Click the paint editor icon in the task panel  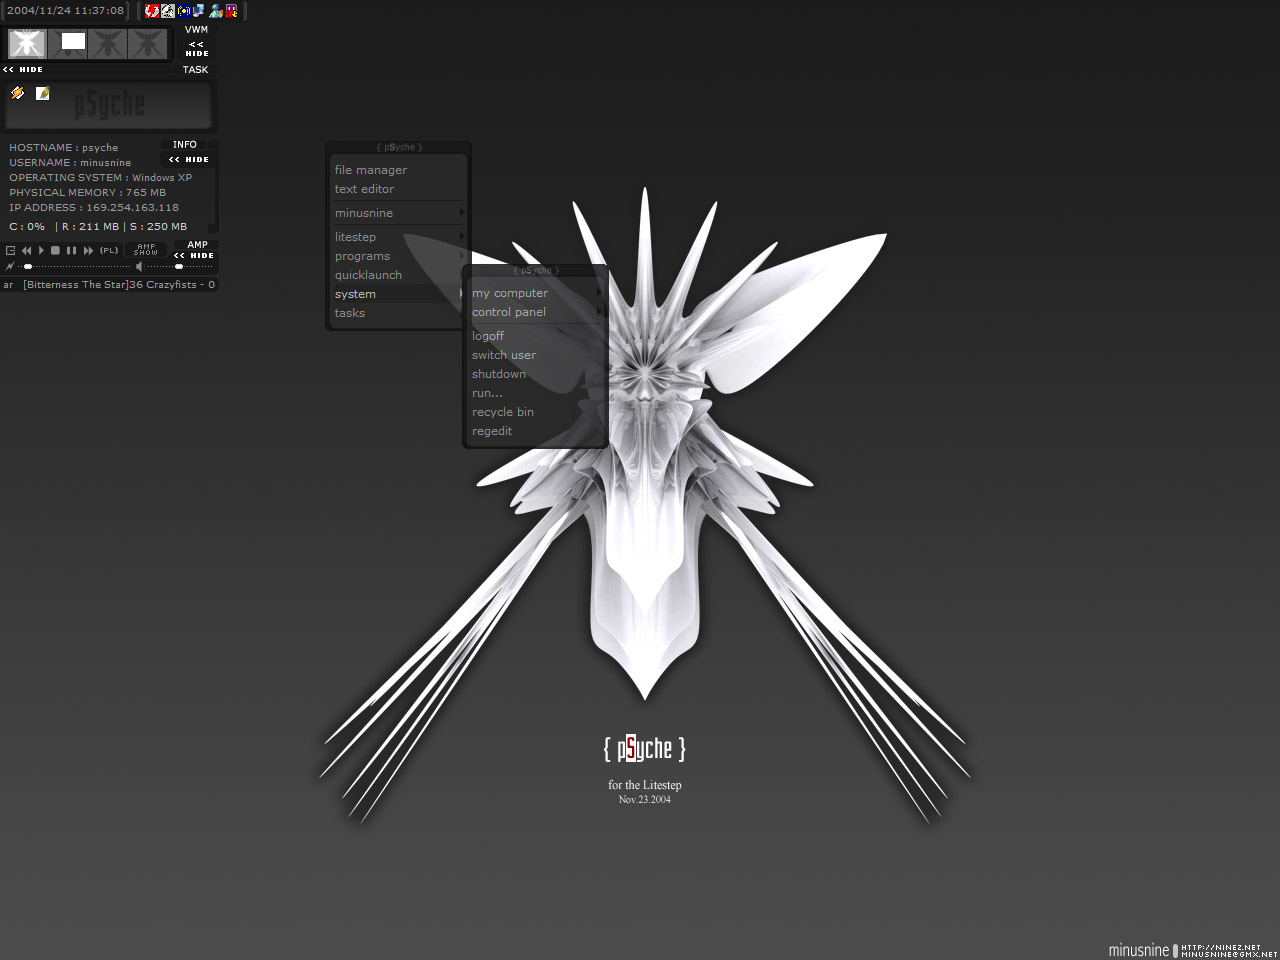(43, 93)
